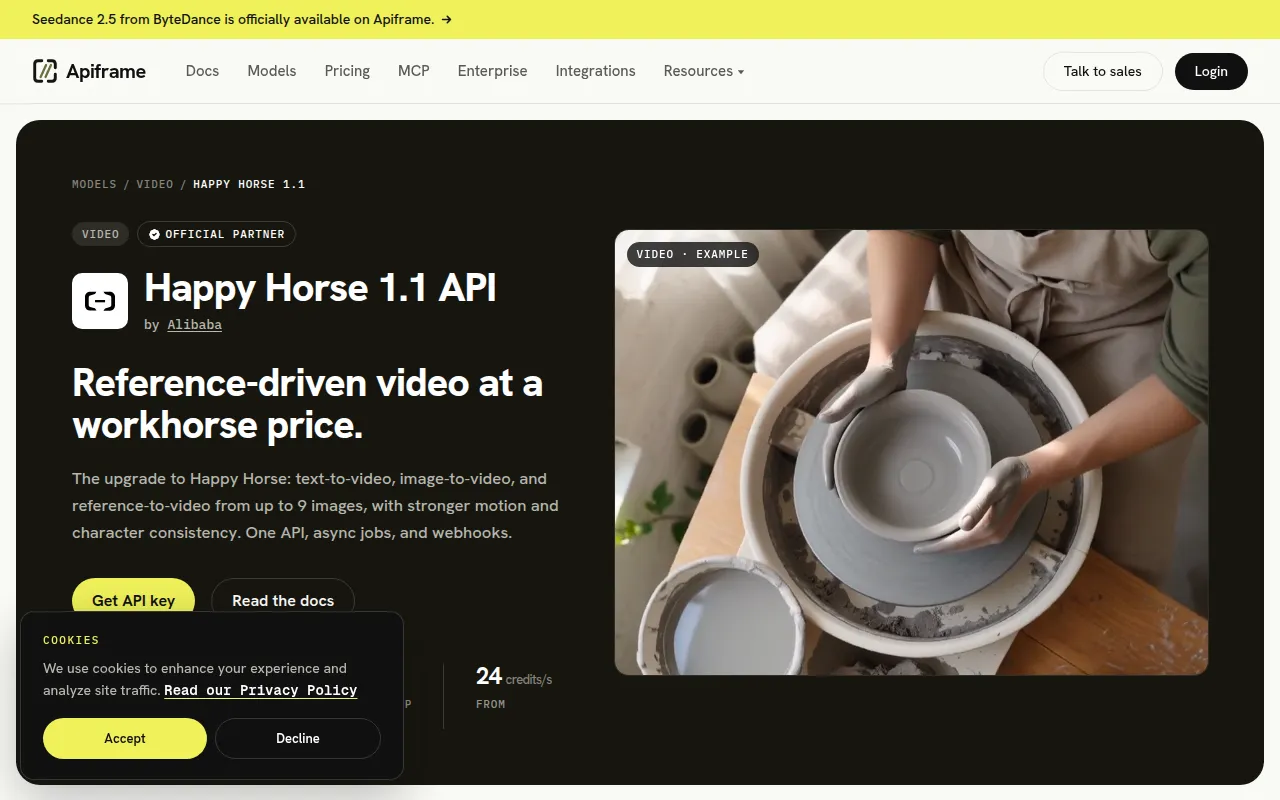Open the Docs menu item
The height and width of the screenshot is (800, 1280).
click(202, 71)
